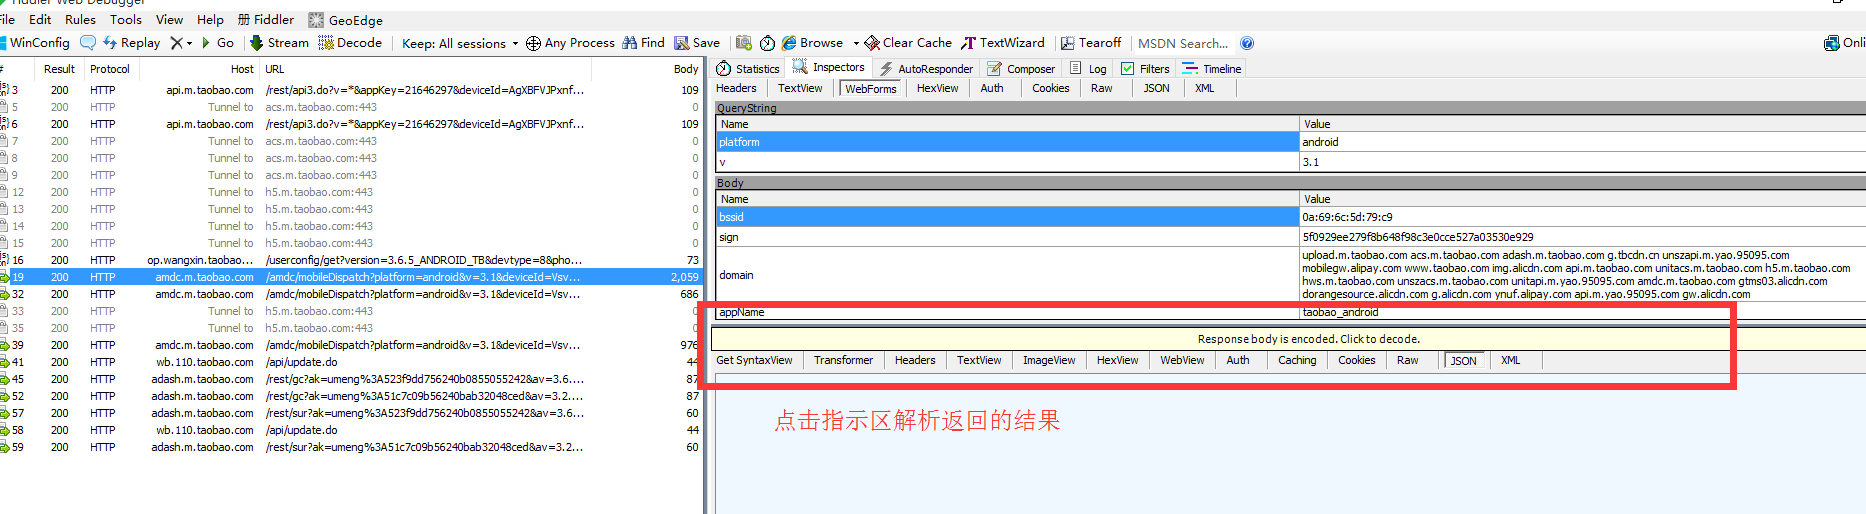Open the View menu
Viewport: 1866px width, 514px height.
click(169, 20)
